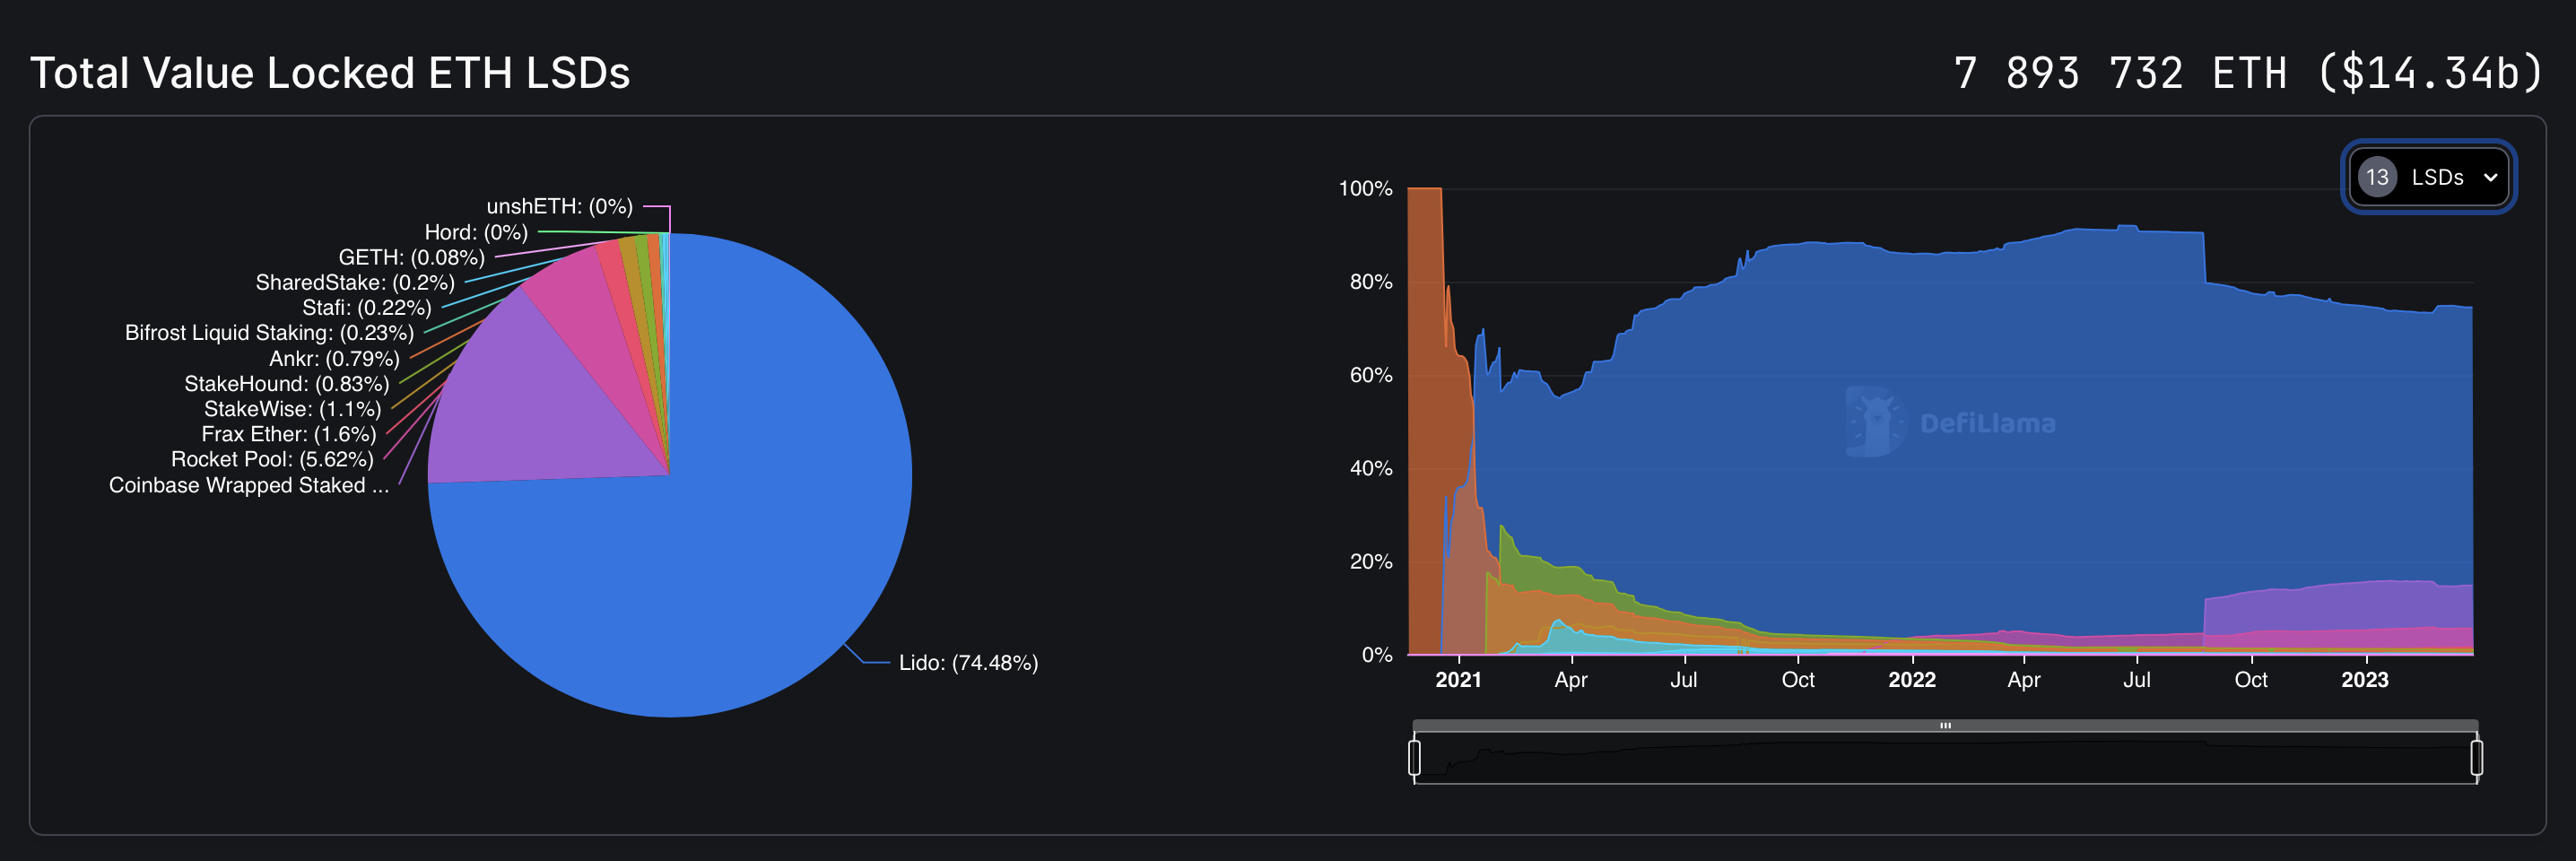This screenshot has height=861, width=2576.
Task: Click the '40%' y-axis label
Action: point(1370,468)
